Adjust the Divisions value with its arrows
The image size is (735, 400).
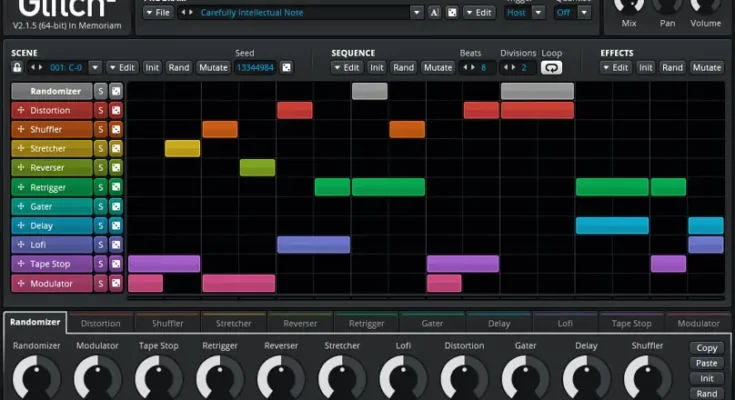point(509,68)
